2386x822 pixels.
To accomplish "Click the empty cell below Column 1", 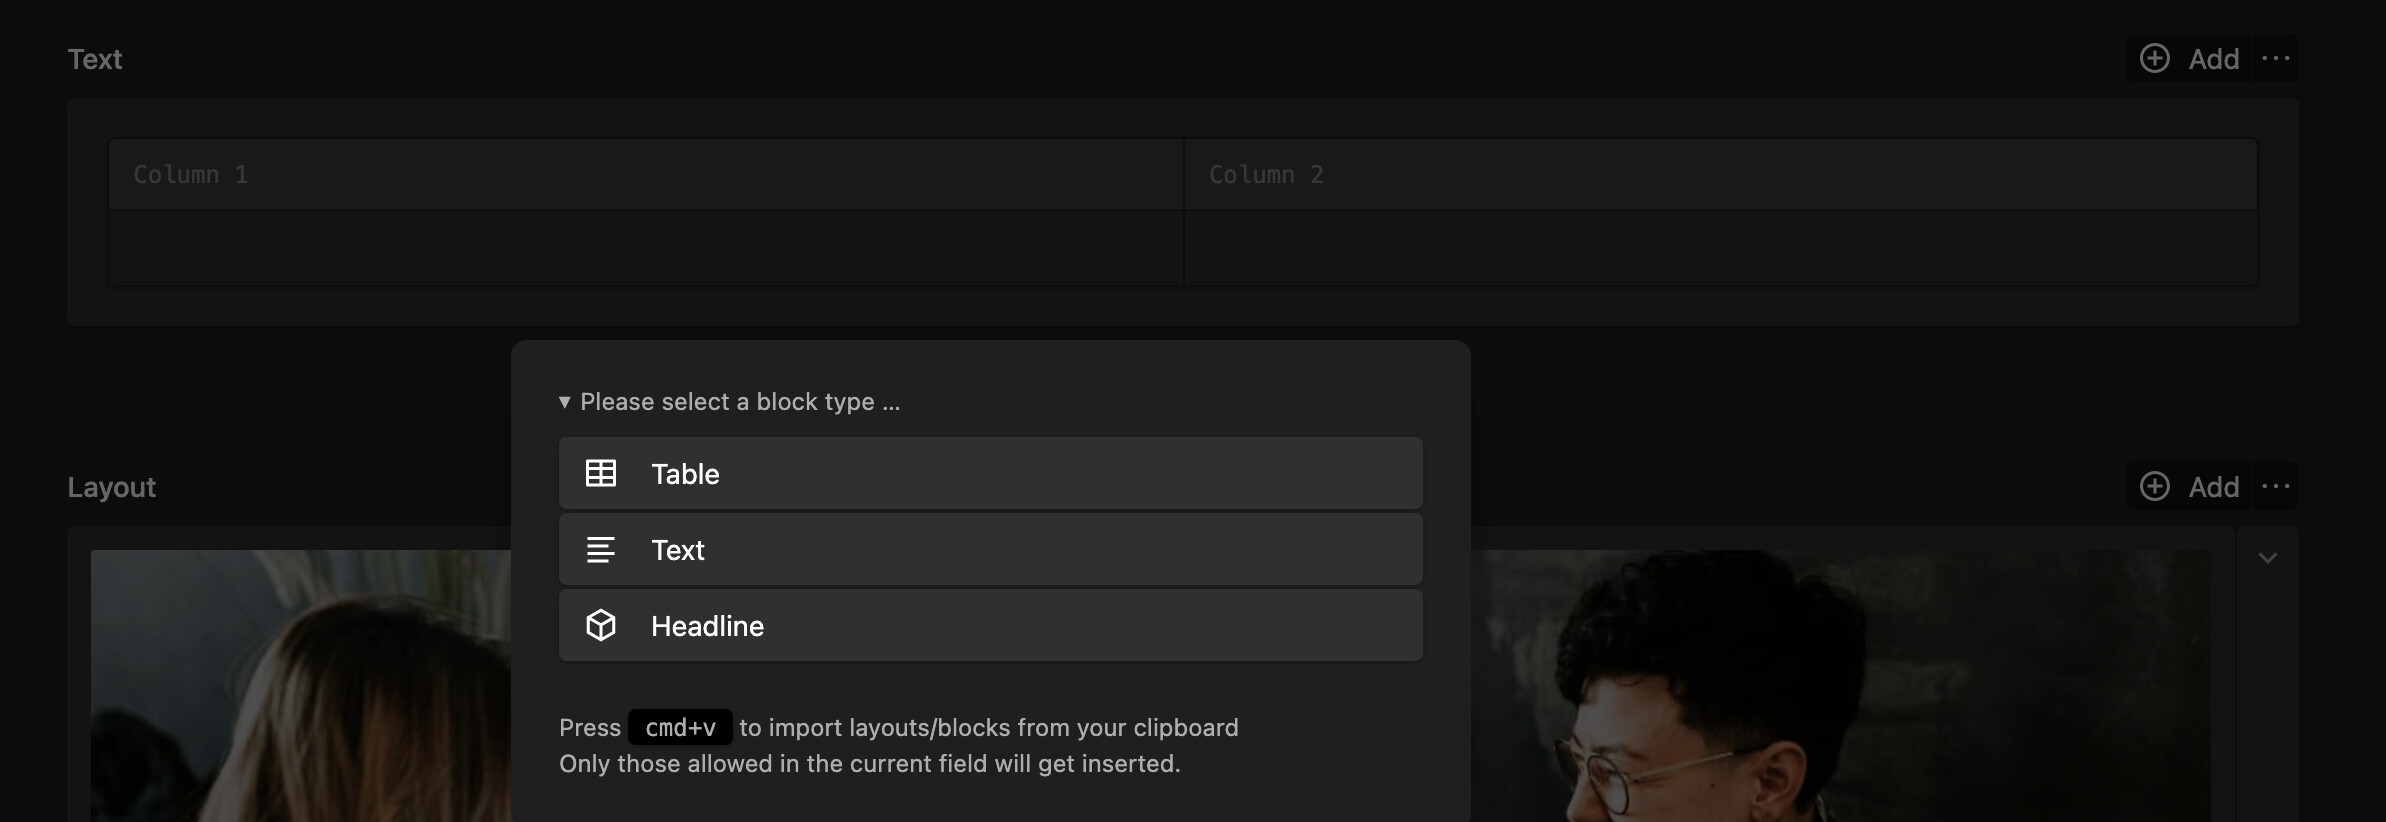I will (x=646, y=248).
